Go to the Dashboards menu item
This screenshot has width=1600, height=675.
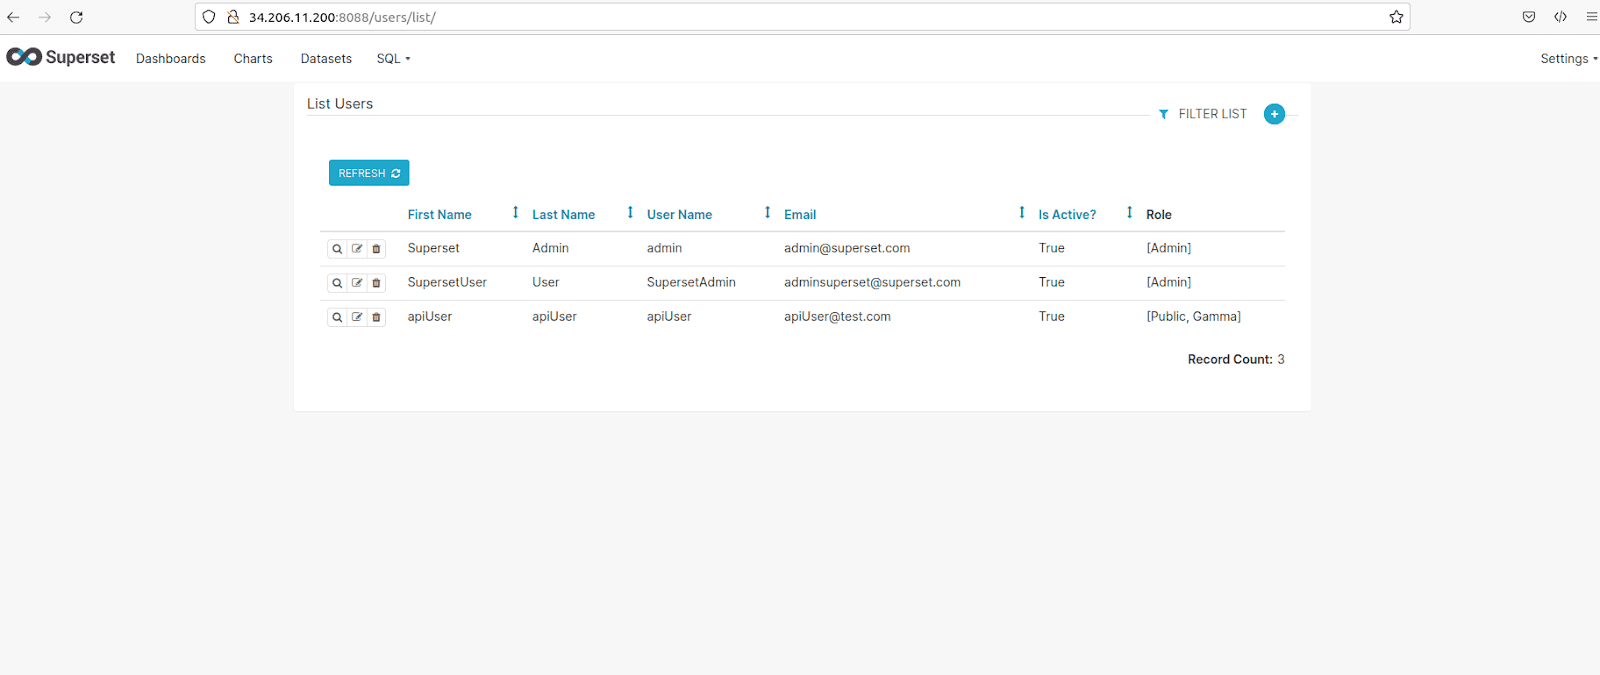(x=171, y=59)
